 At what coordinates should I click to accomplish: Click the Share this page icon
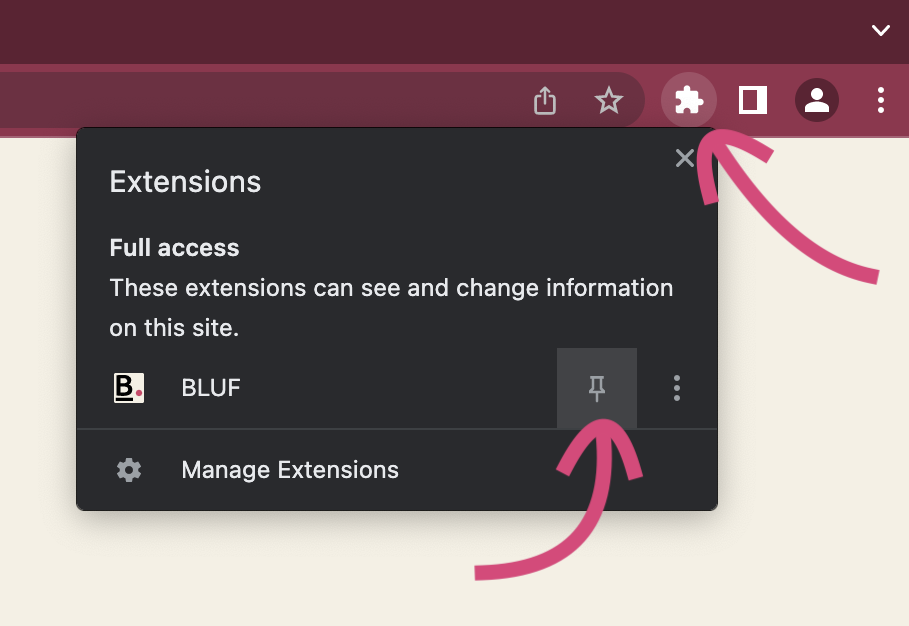[x=544, y=100]
